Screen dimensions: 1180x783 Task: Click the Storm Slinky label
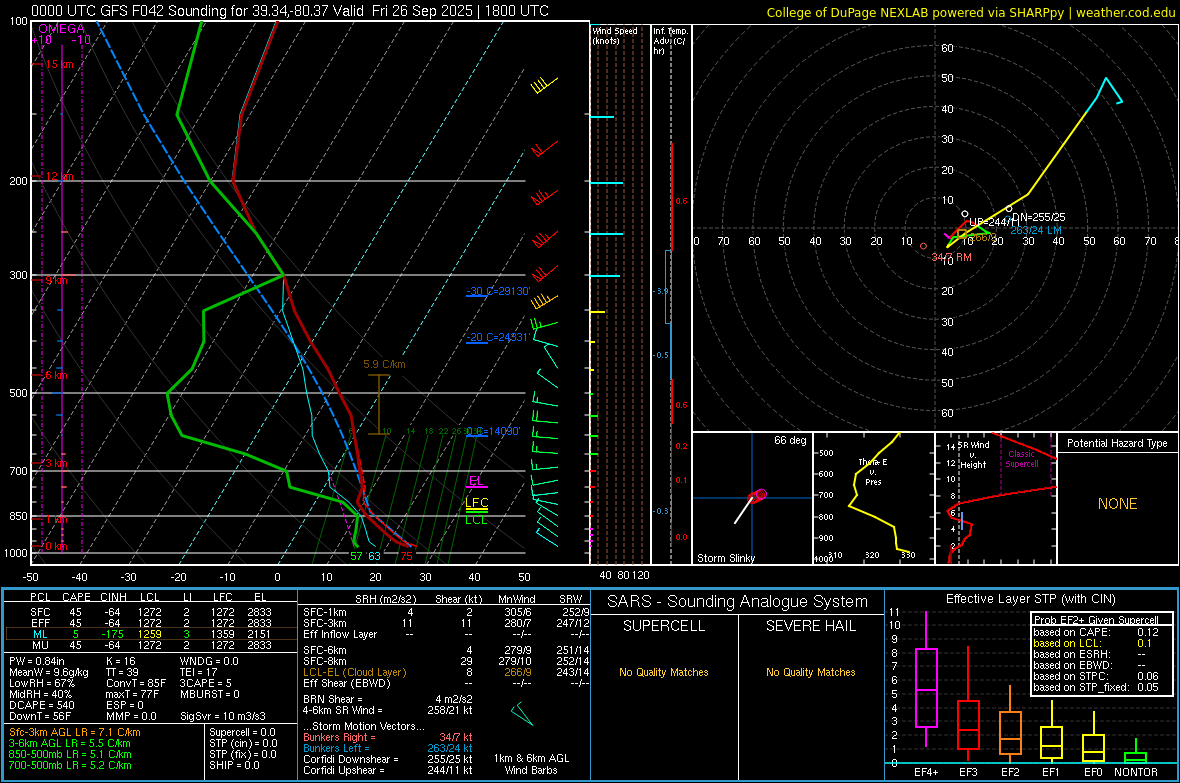(725, 558)
